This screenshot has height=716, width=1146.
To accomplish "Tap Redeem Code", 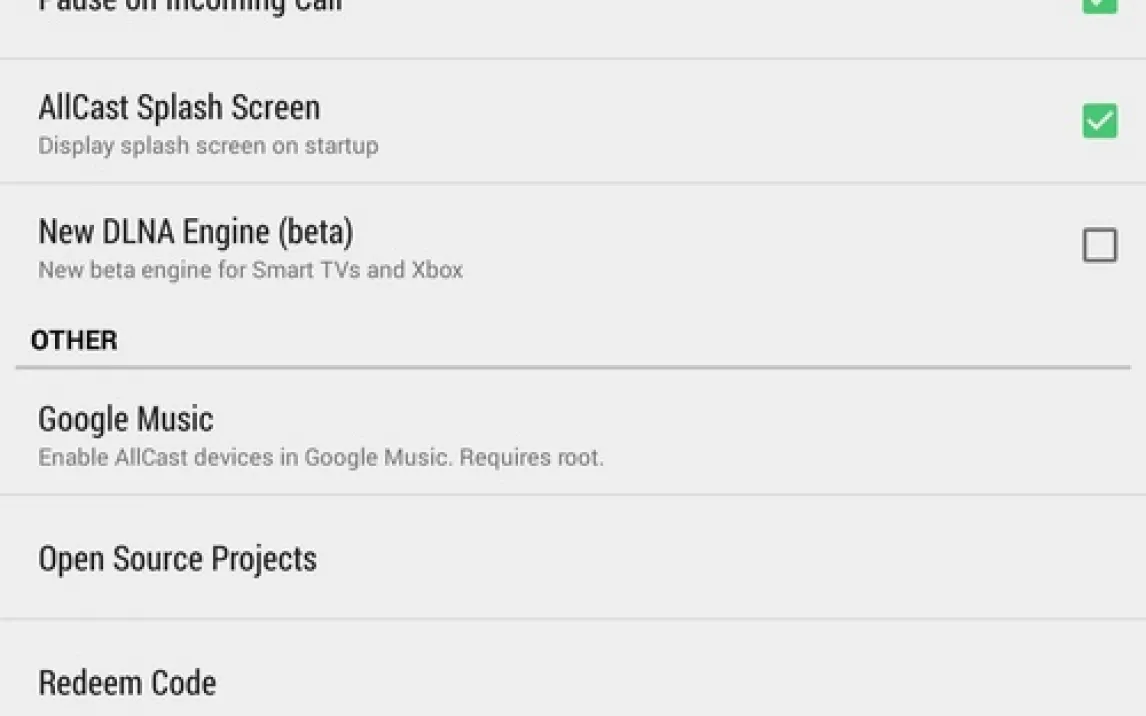I will click(x=127, y=683).
